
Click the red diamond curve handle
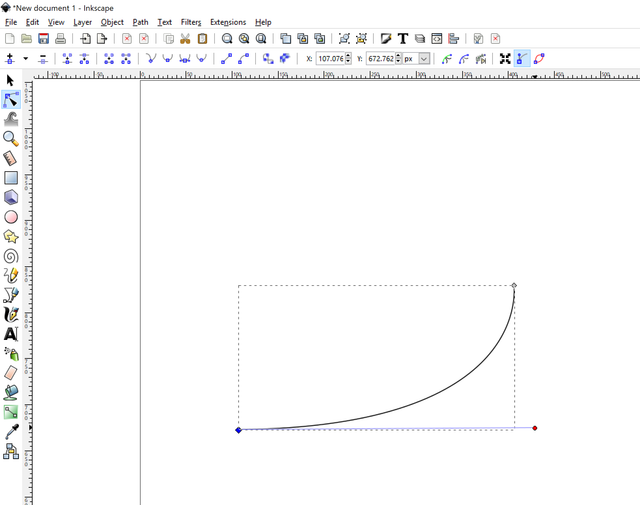pyautogui.click(x=535, y=428)
